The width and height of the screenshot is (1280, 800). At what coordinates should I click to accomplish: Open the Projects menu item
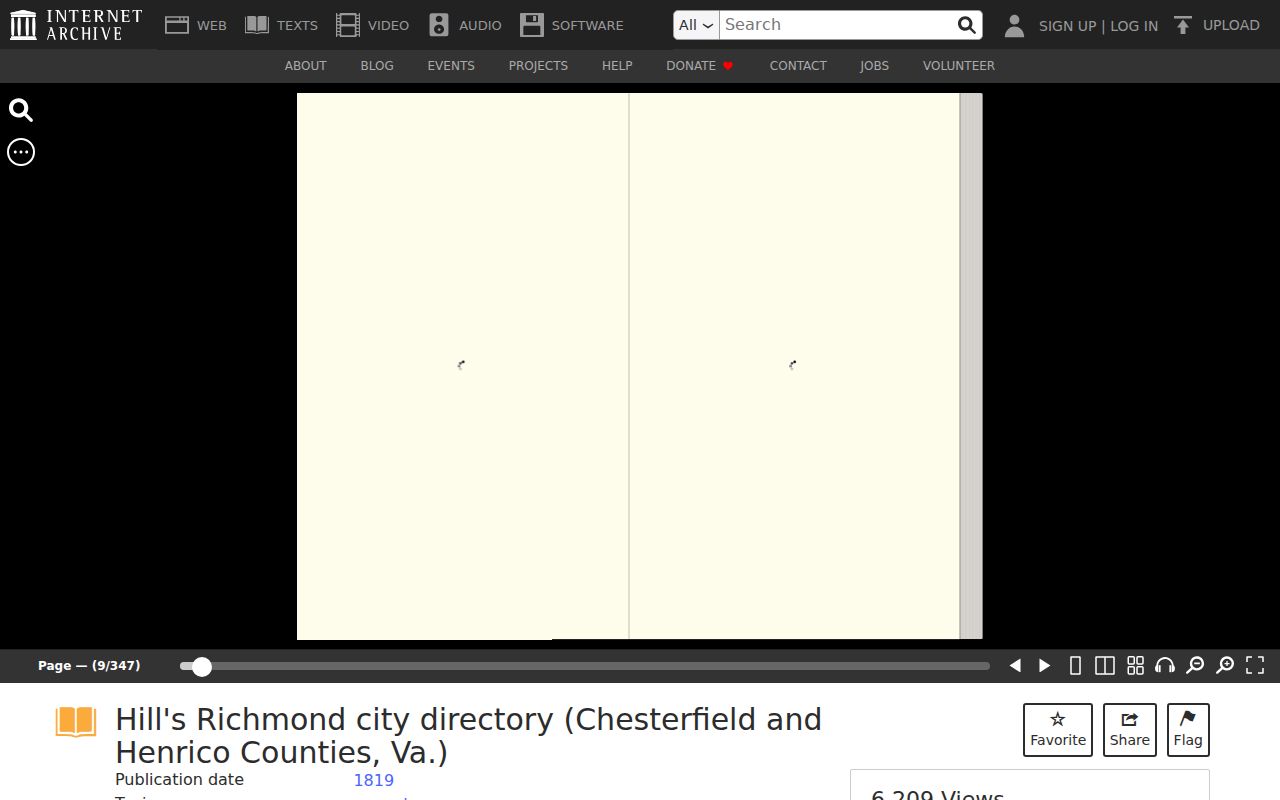click(x=538, y=66)
